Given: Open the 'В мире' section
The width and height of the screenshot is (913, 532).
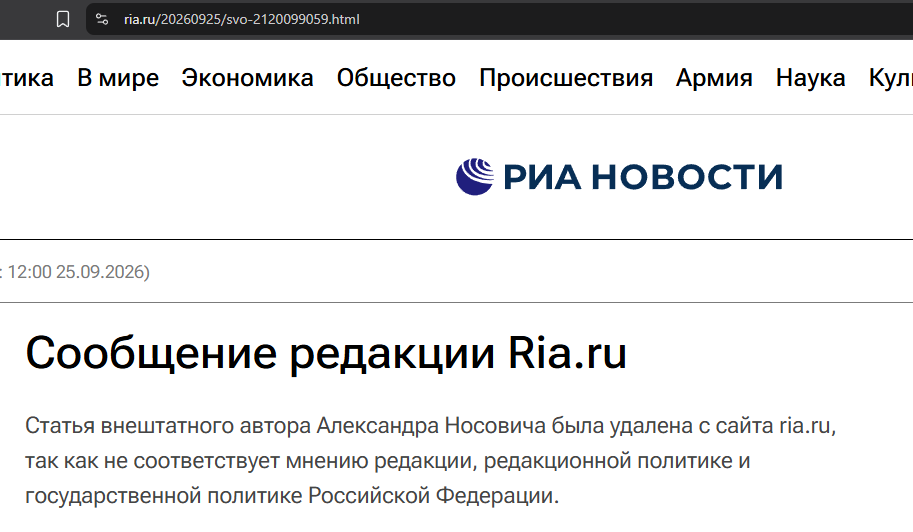Looking at the screenshot, I should 118,77.
